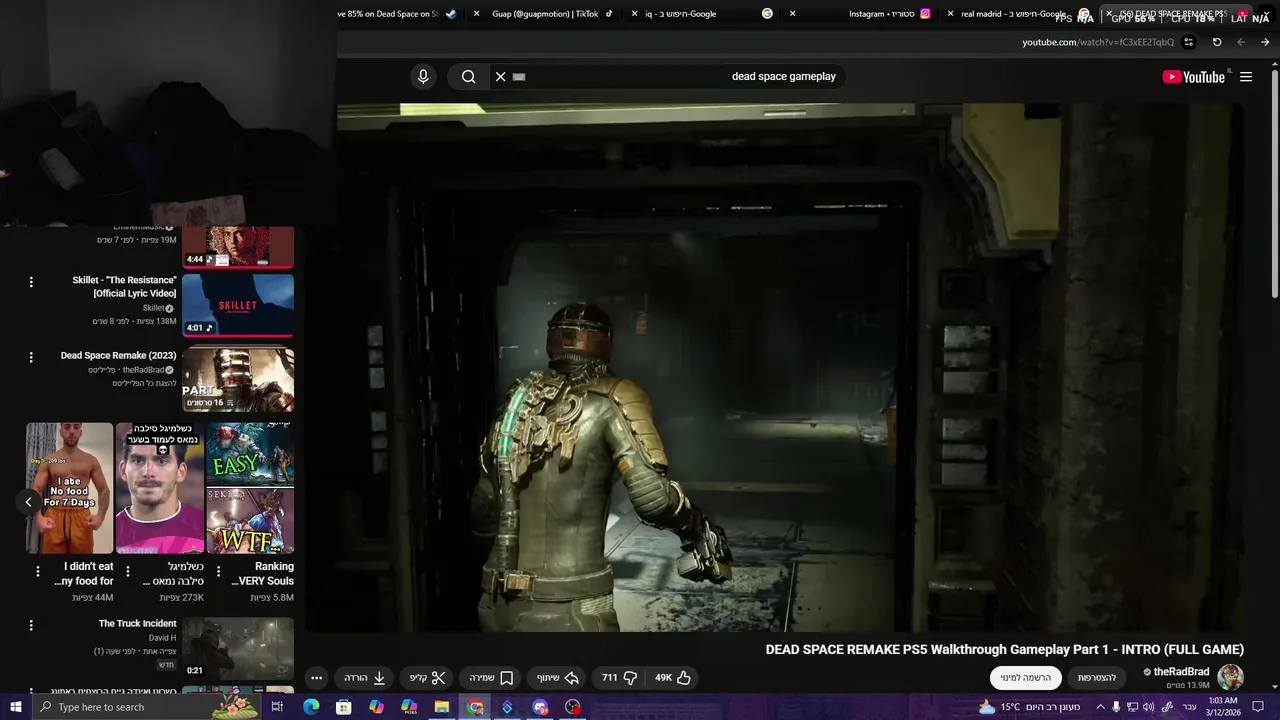The height and width of the screenshot is (720, 1280).
Task: Open the YouTube hamburger guide menu
Action: [1246, 77]
